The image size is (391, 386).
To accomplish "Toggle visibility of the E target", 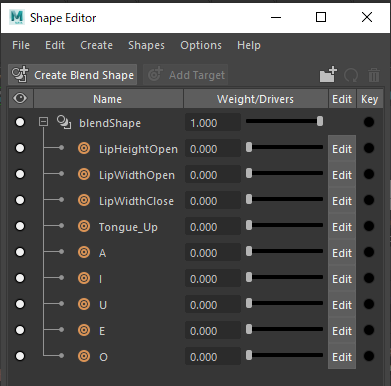I will (20, 330).
